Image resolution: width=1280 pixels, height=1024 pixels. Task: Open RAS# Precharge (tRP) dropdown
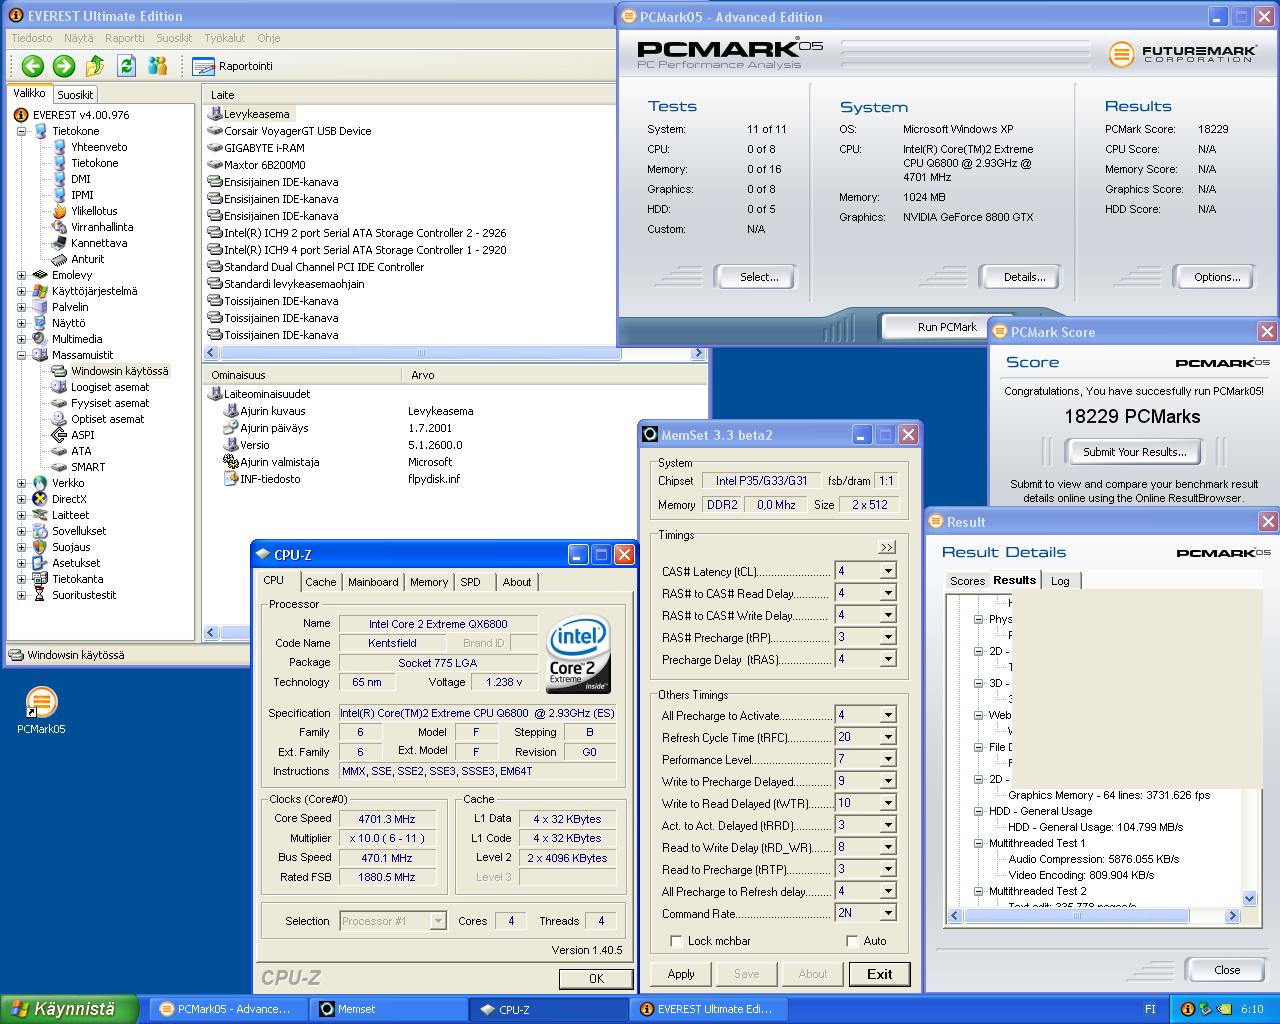[x=887, y=637]
